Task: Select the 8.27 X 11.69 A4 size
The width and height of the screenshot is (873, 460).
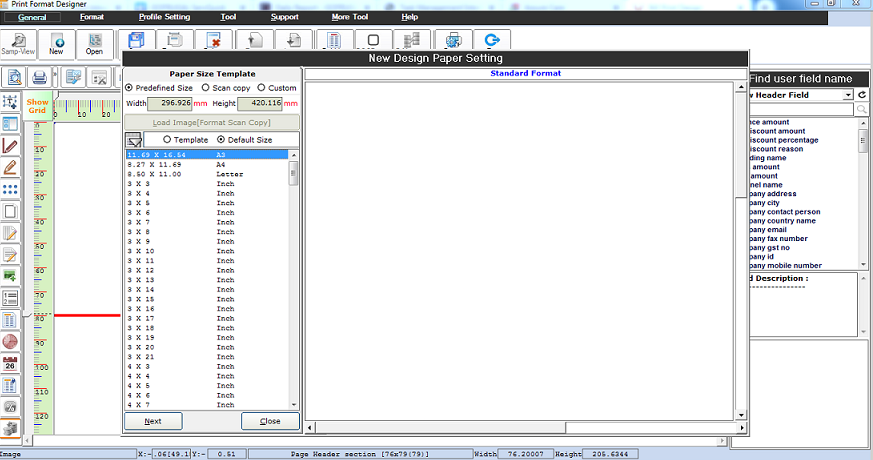Action: tap(207, 165)
